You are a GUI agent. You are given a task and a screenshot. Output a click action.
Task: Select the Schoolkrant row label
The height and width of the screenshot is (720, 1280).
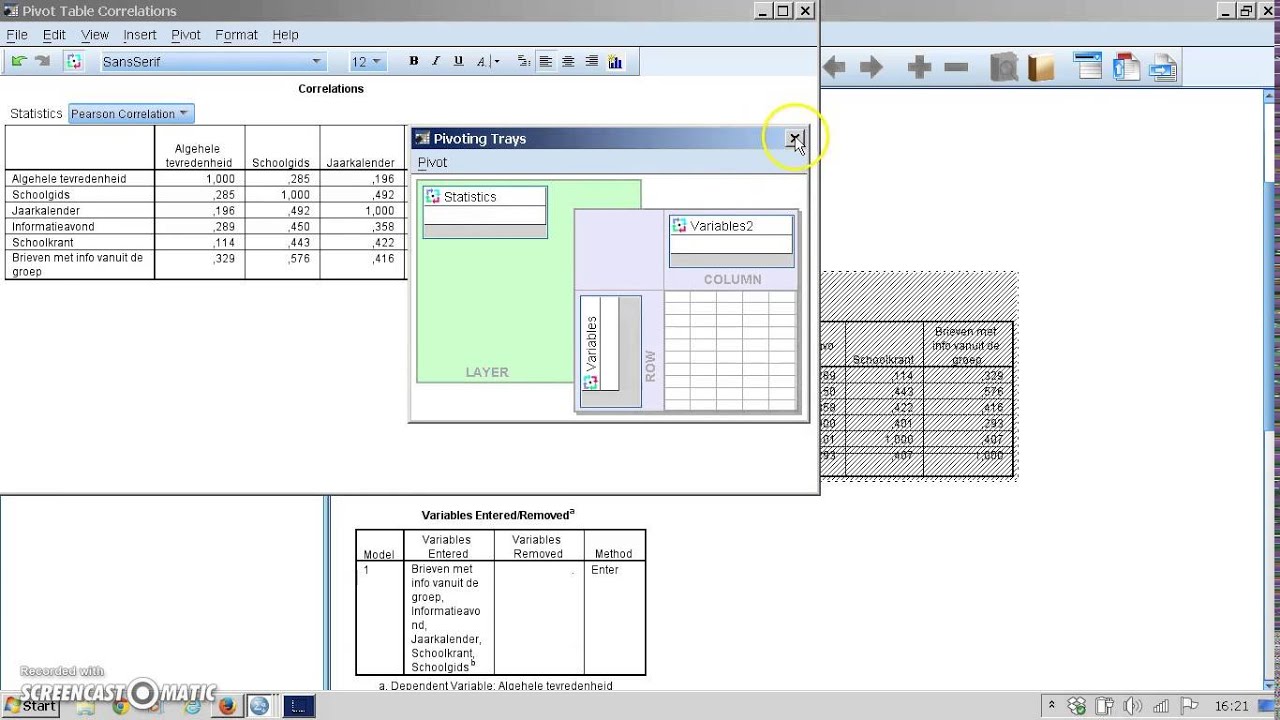click(x=80, y=242)
